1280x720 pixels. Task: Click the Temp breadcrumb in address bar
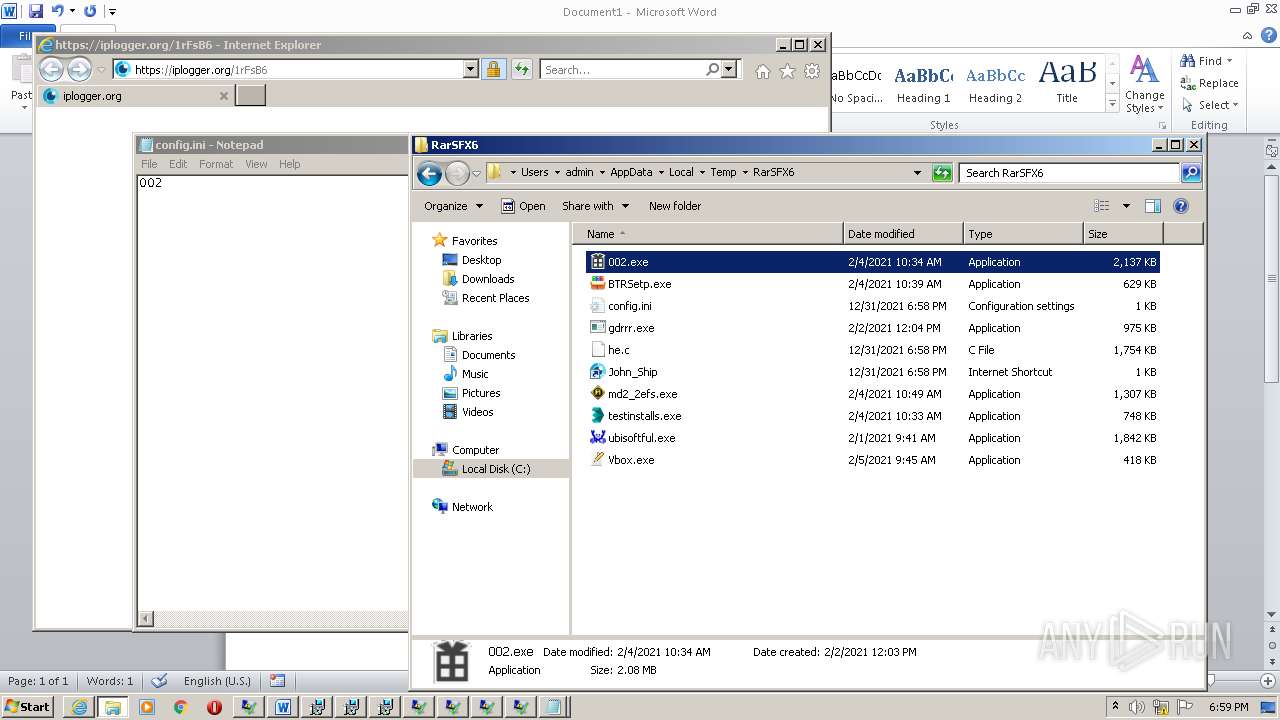pos(723,172)
